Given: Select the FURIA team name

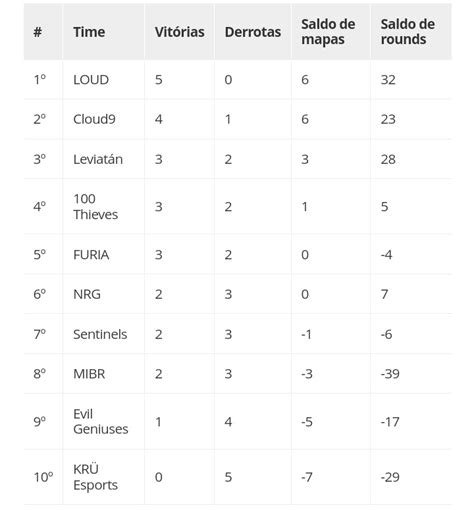Looking at the screenshot, I should [91, 255].
